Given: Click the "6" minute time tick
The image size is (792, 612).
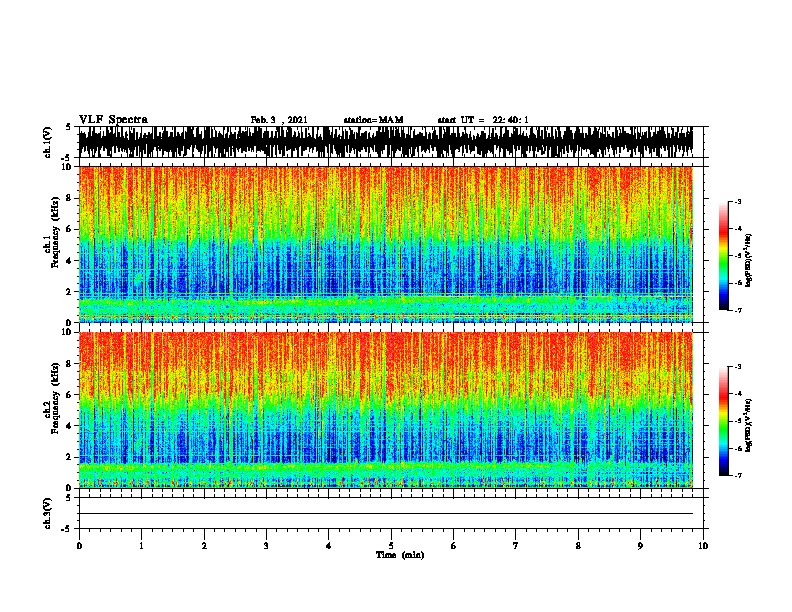Looking at the screenshot, I should pyautogui.click(x=454, y=546).
